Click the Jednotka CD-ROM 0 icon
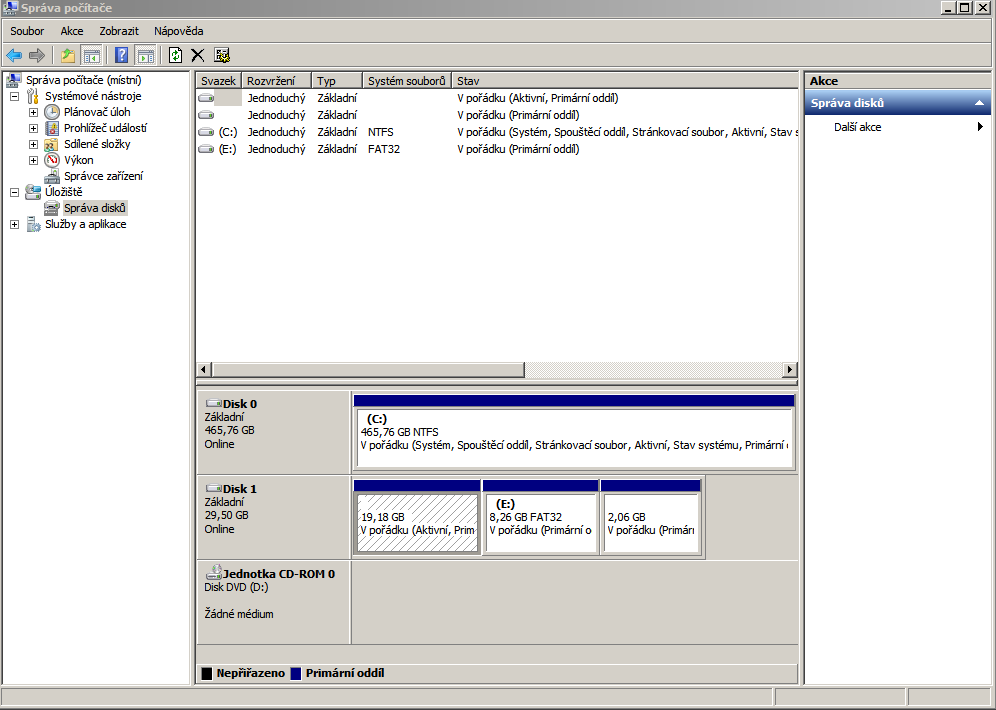The image size is (996, 710). point(213,572)
